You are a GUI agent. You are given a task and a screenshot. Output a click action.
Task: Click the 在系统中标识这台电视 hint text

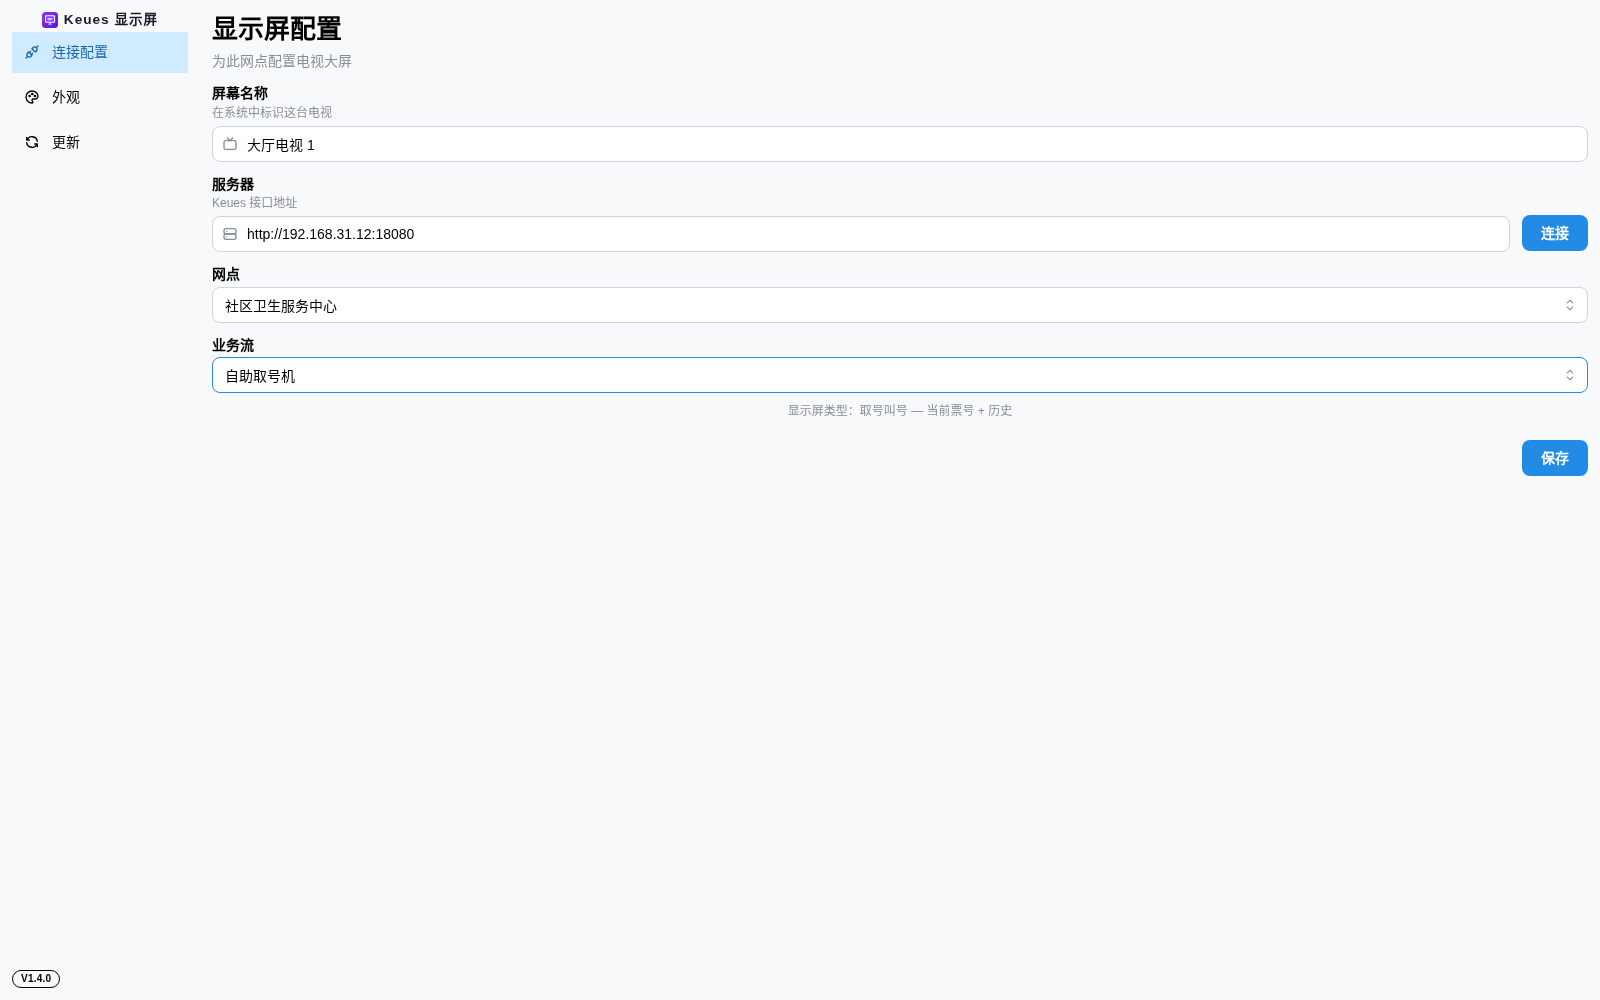[272, 112]
